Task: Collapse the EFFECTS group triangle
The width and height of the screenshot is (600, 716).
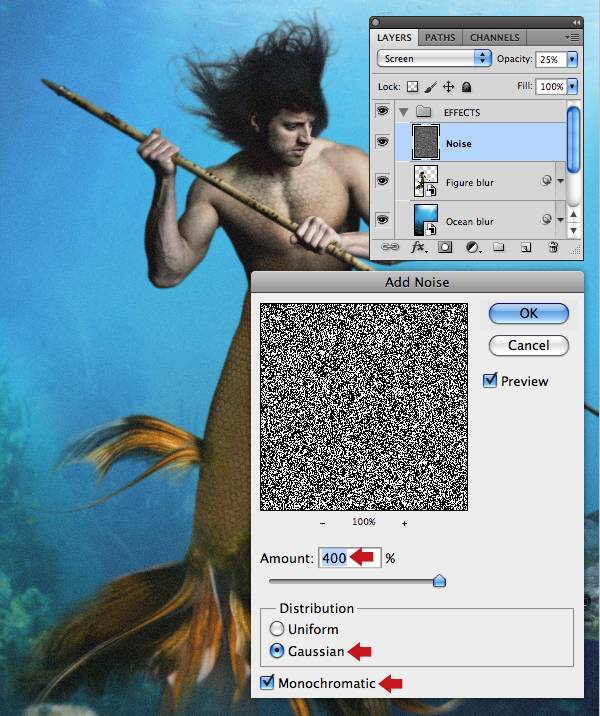Action: 403,112
